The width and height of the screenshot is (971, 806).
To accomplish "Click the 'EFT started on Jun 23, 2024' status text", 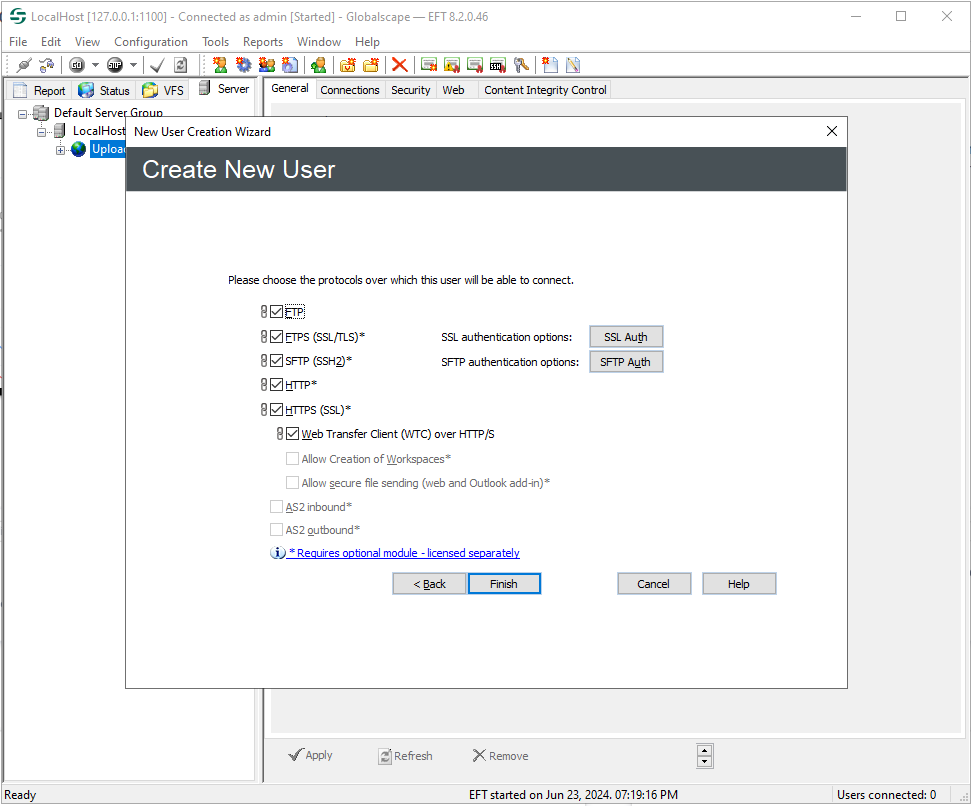I will coord(573,795).
